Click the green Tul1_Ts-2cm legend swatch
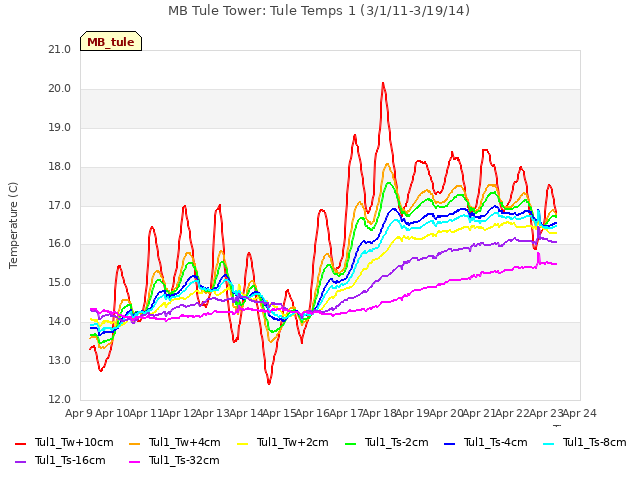This screenshot has height=480, width=640. [351, 443]
